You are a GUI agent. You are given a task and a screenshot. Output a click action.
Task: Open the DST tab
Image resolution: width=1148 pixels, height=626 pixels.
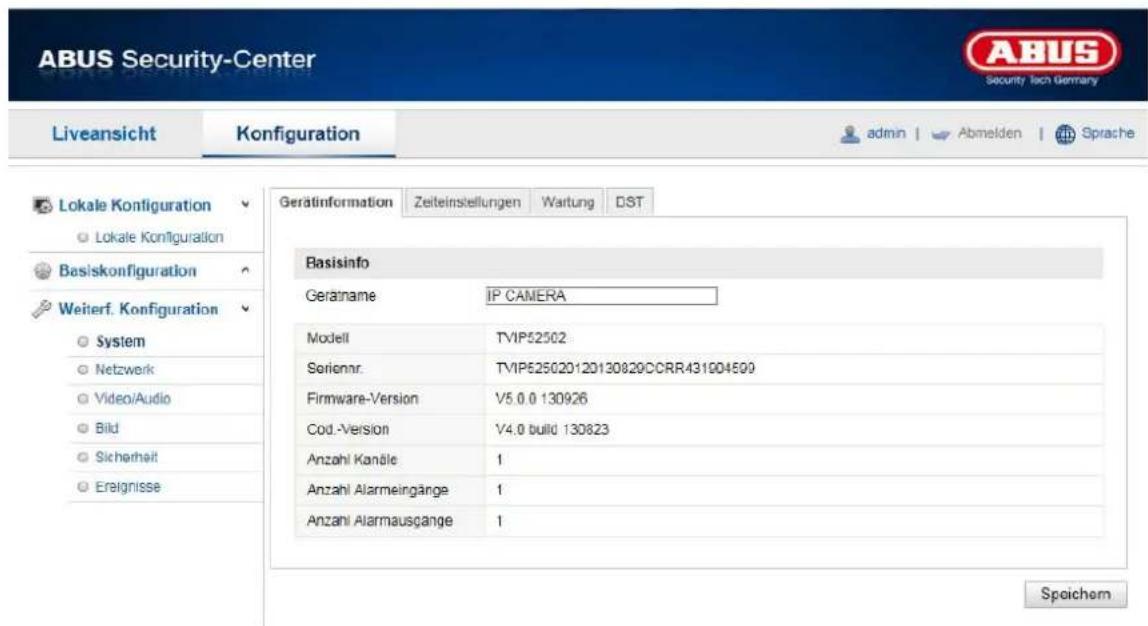pos(629,202)
